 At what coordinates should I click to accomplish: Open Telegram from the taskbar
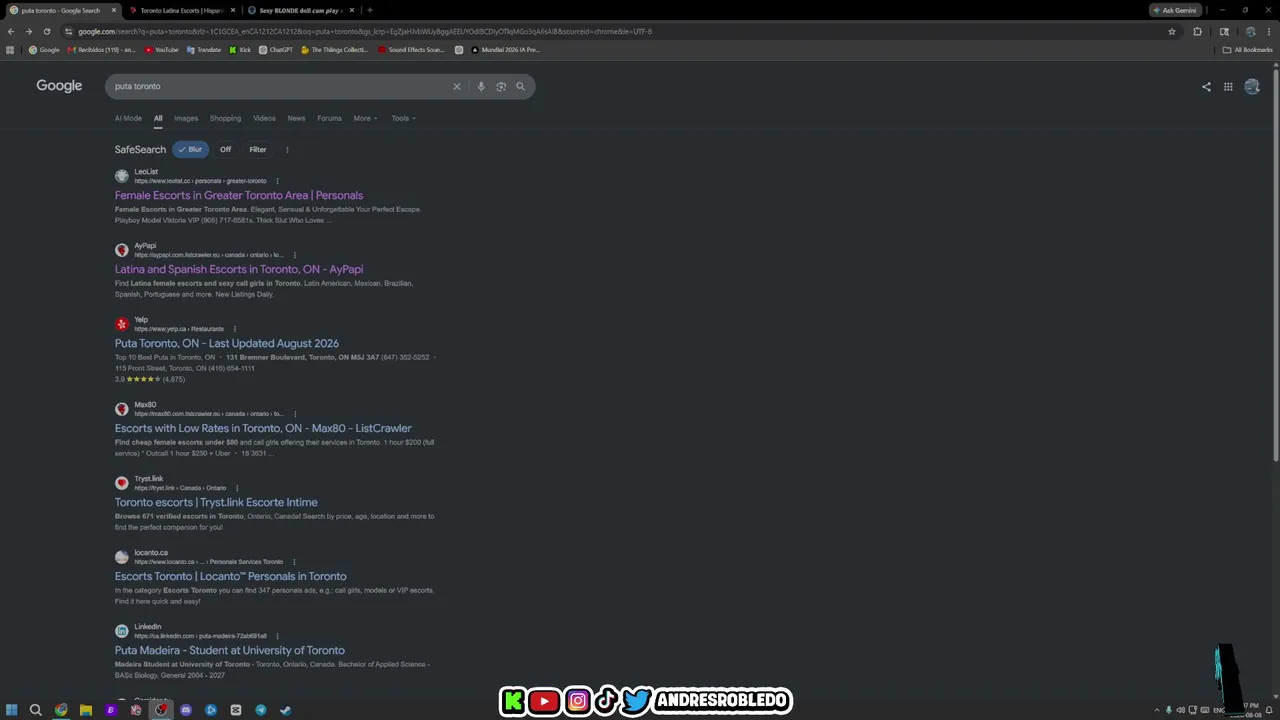coord(261,710)
